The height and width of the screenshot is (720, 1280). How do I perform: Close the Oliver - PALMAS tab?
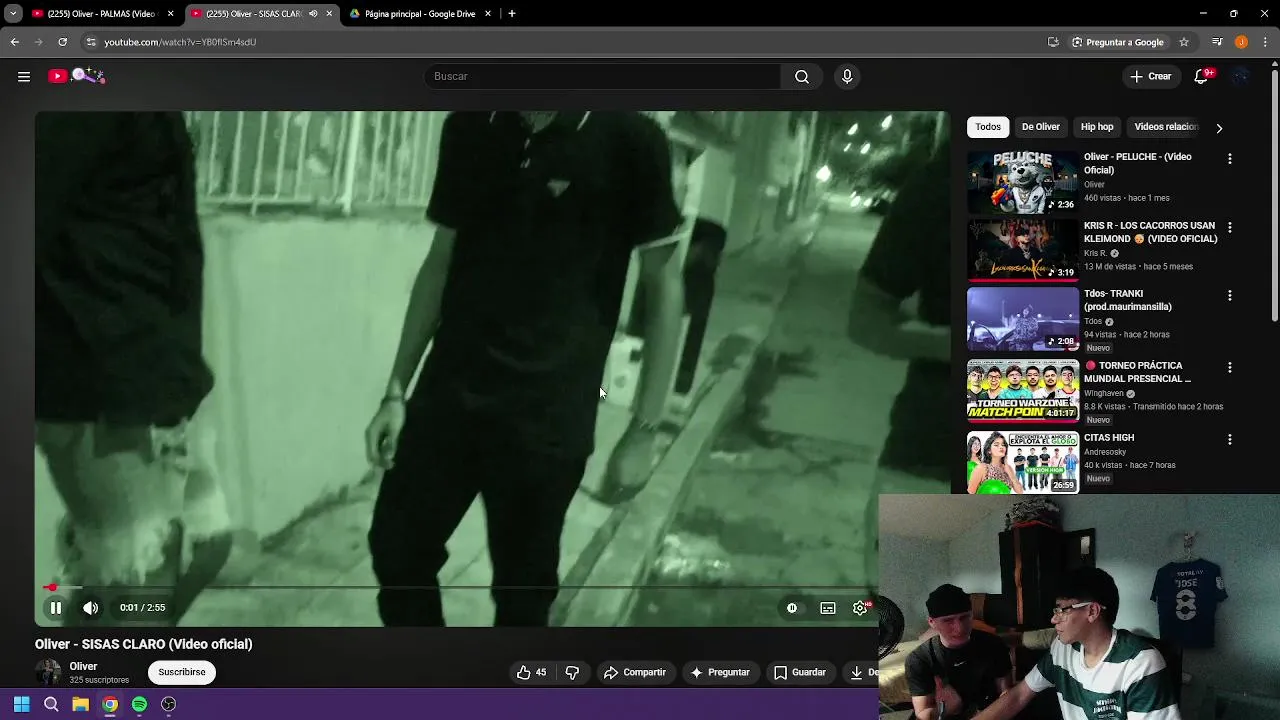point(170,14)
